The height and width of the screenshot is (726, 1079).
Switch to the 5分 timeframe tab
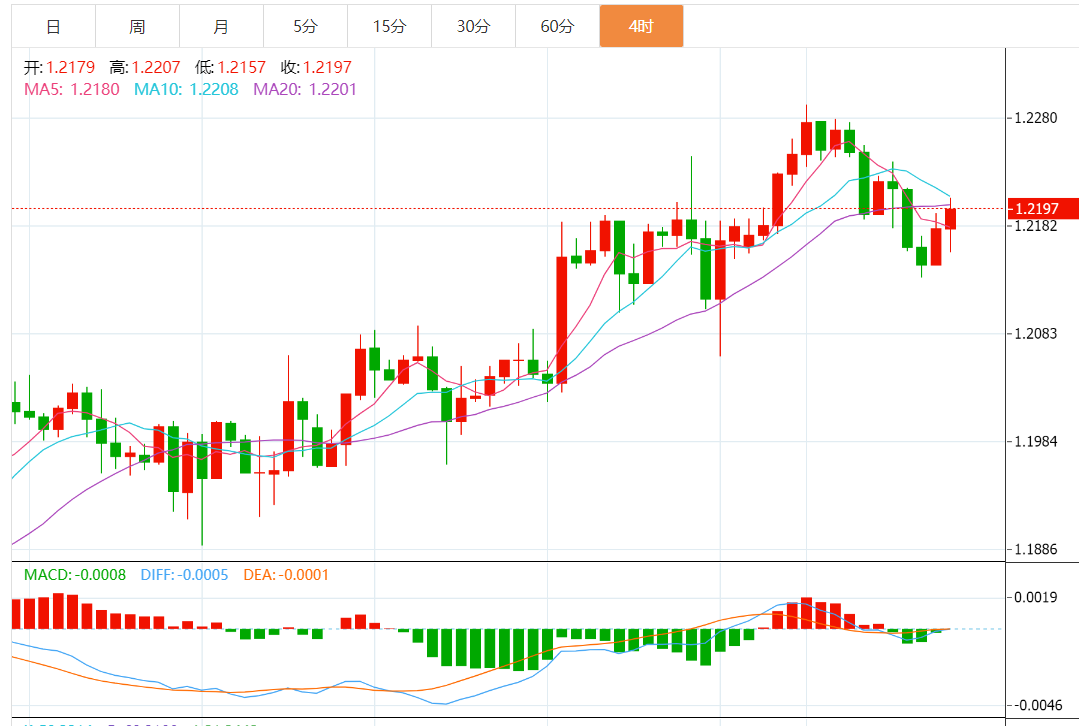coord(305,26)
